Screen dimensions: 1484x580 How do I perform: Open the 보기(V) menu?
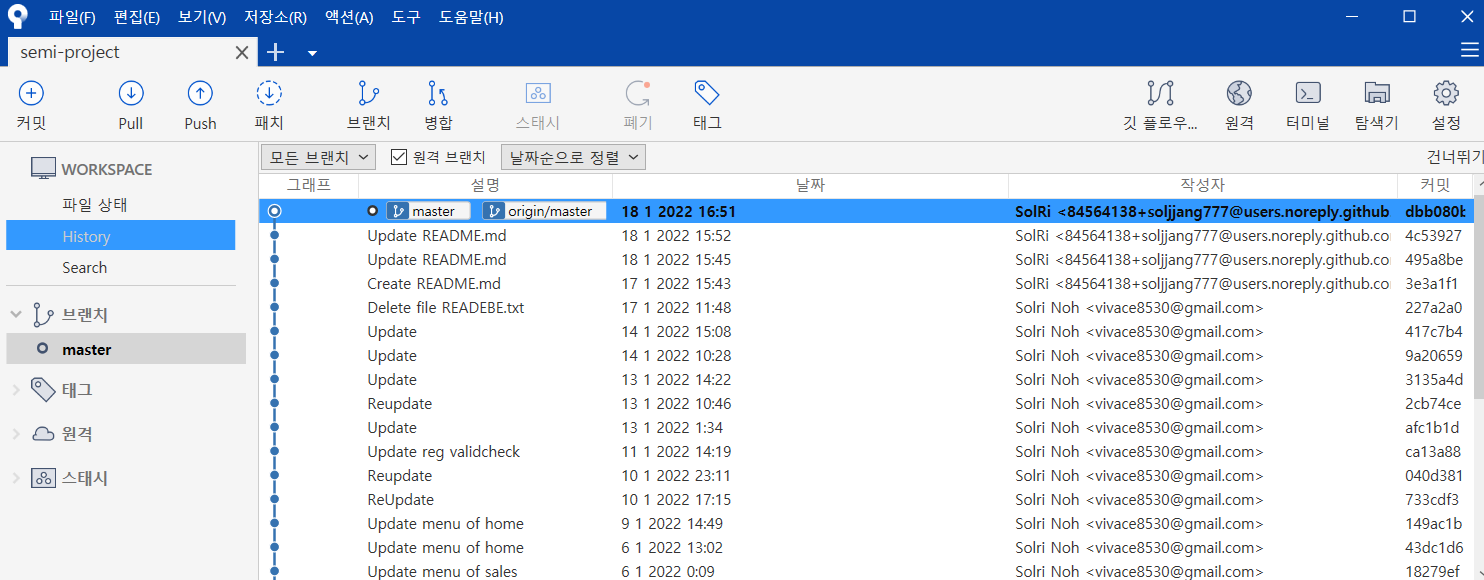[202, 17]
